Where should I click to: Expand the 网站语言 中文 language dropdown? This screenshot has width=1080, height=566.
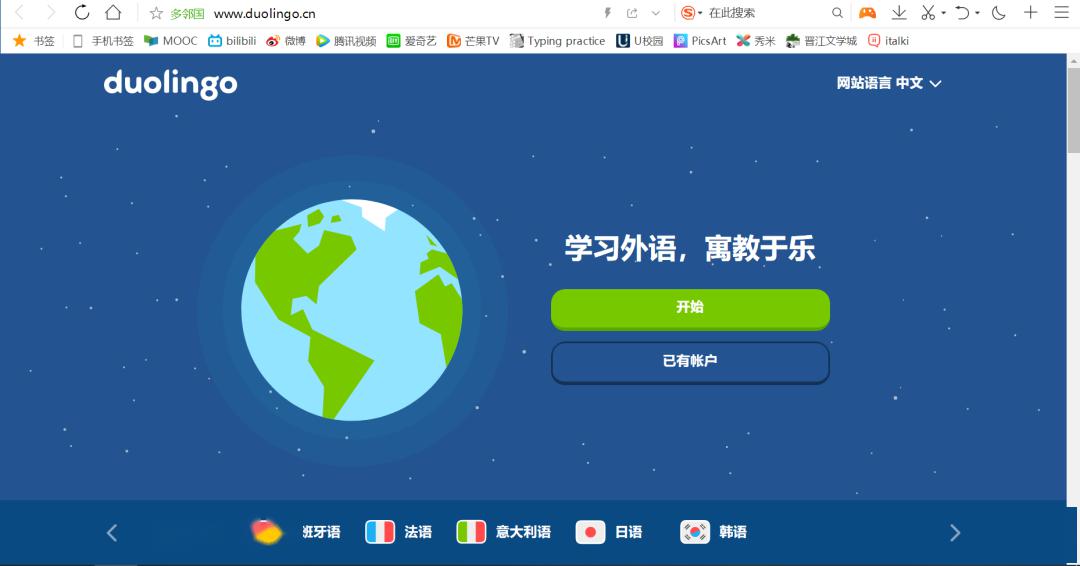point(889,83)
